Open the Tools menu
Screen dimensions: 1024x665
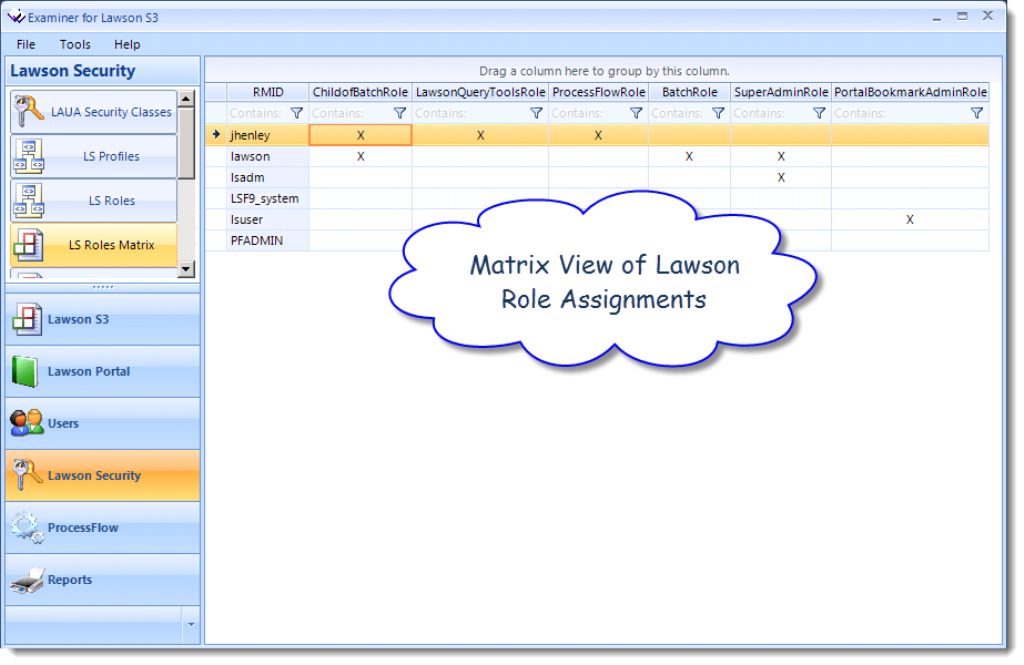[x=75, y=44]
